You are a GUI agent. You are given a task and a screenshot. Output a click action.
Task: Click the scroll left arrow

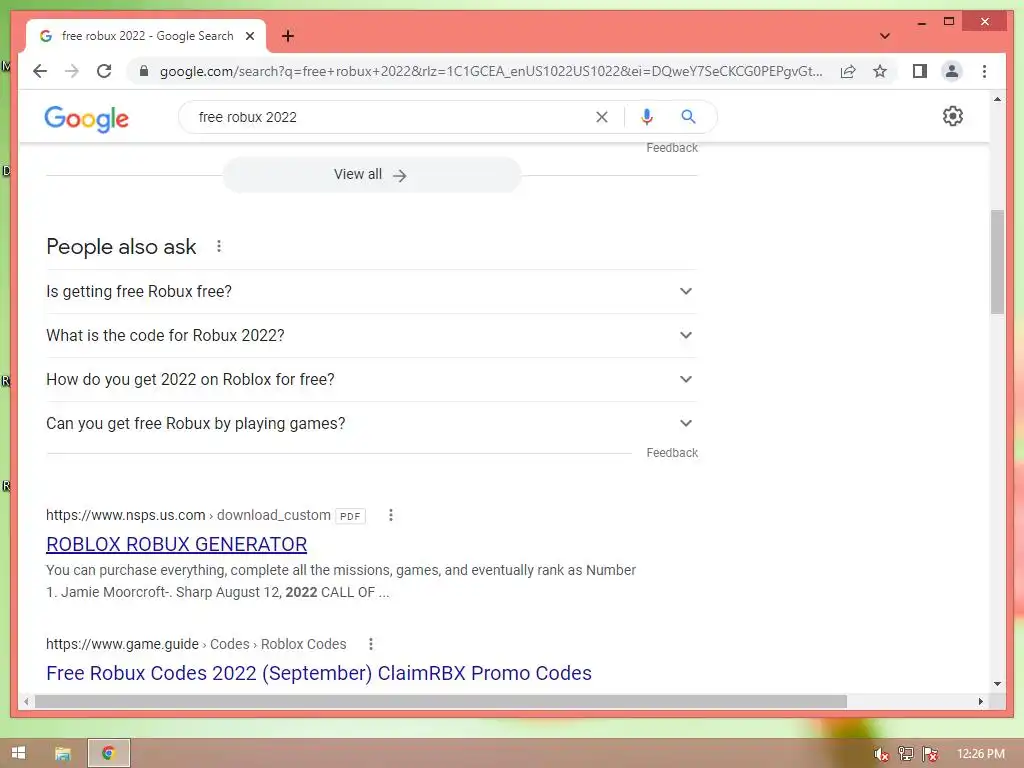pyautogui.click(x=26, y=701)
